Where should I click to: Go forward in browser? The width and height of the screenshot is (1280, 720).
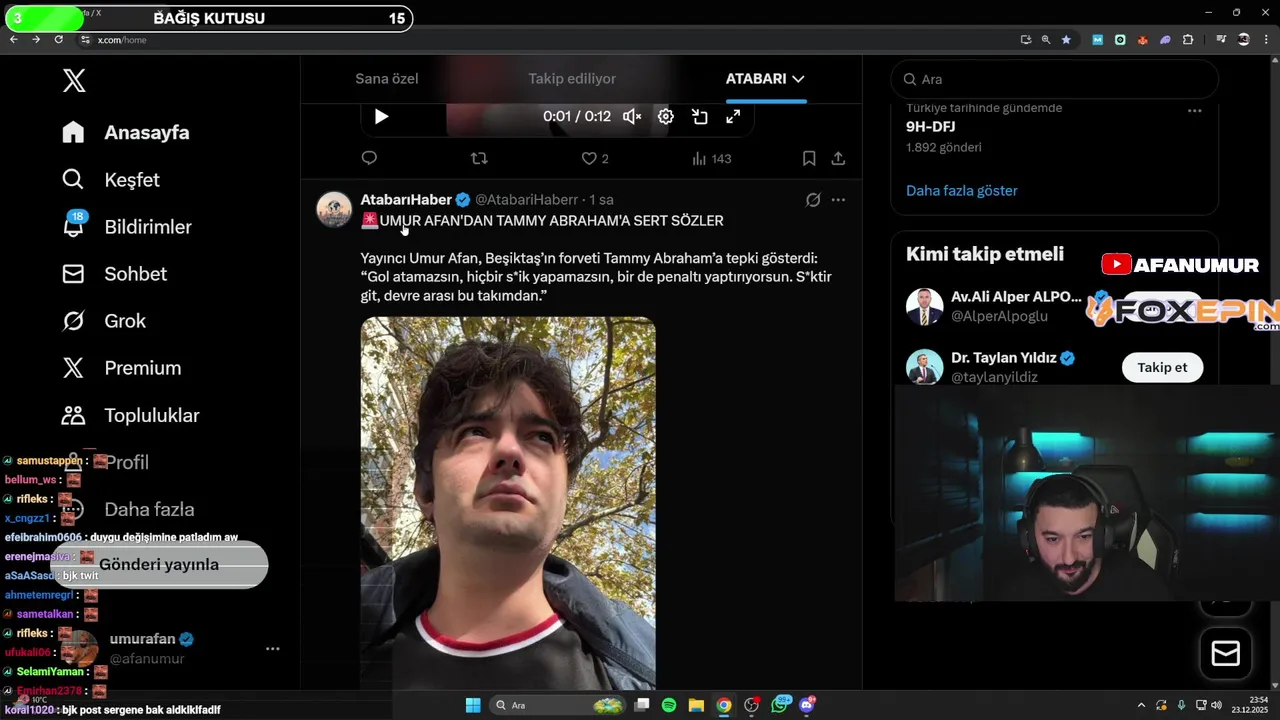pos(36,39)
